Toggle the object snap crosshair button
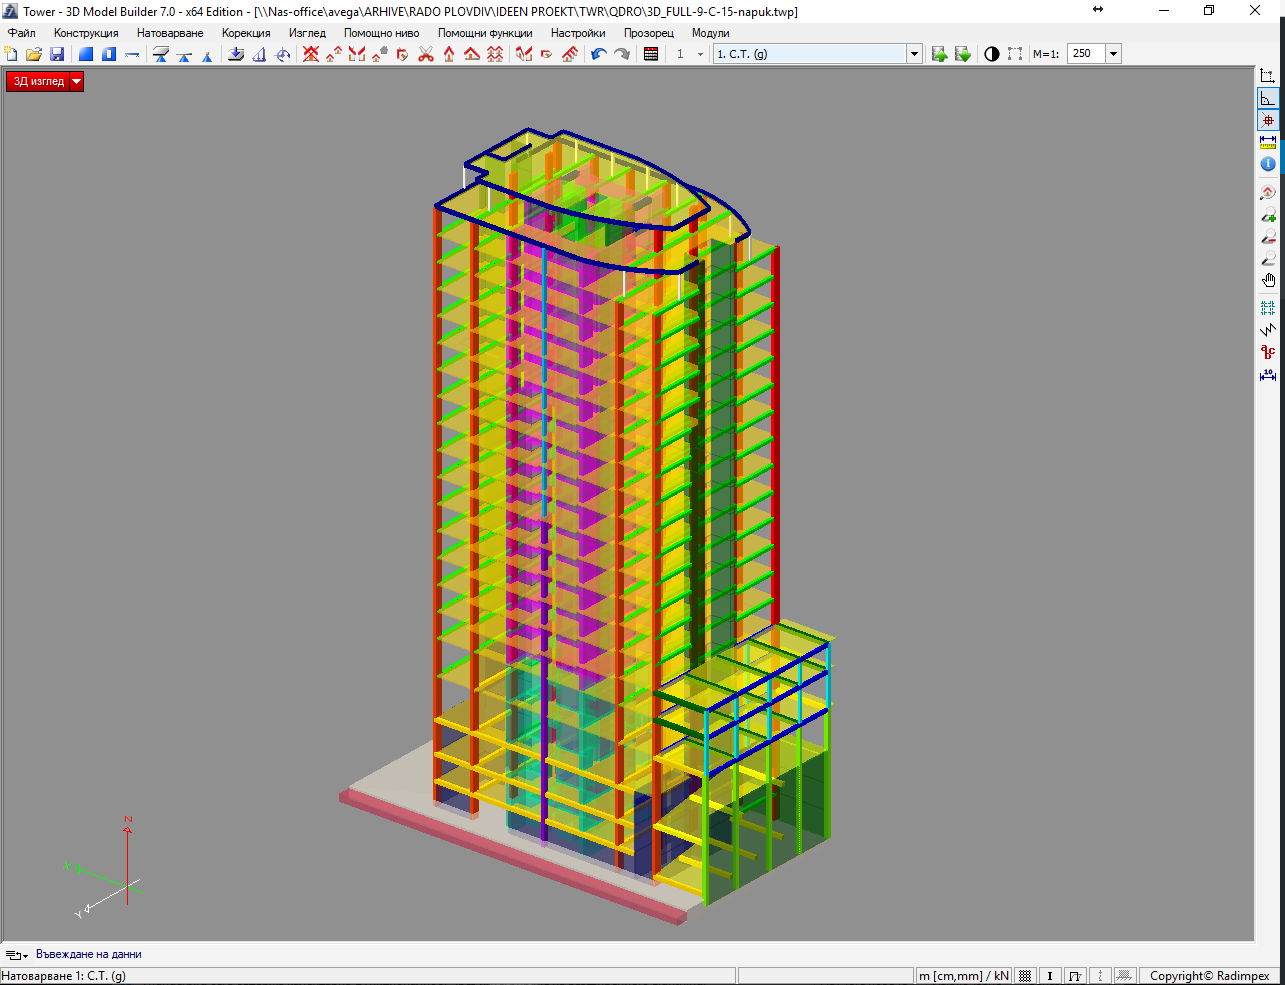1285x985 pixels. point(1268,120)
